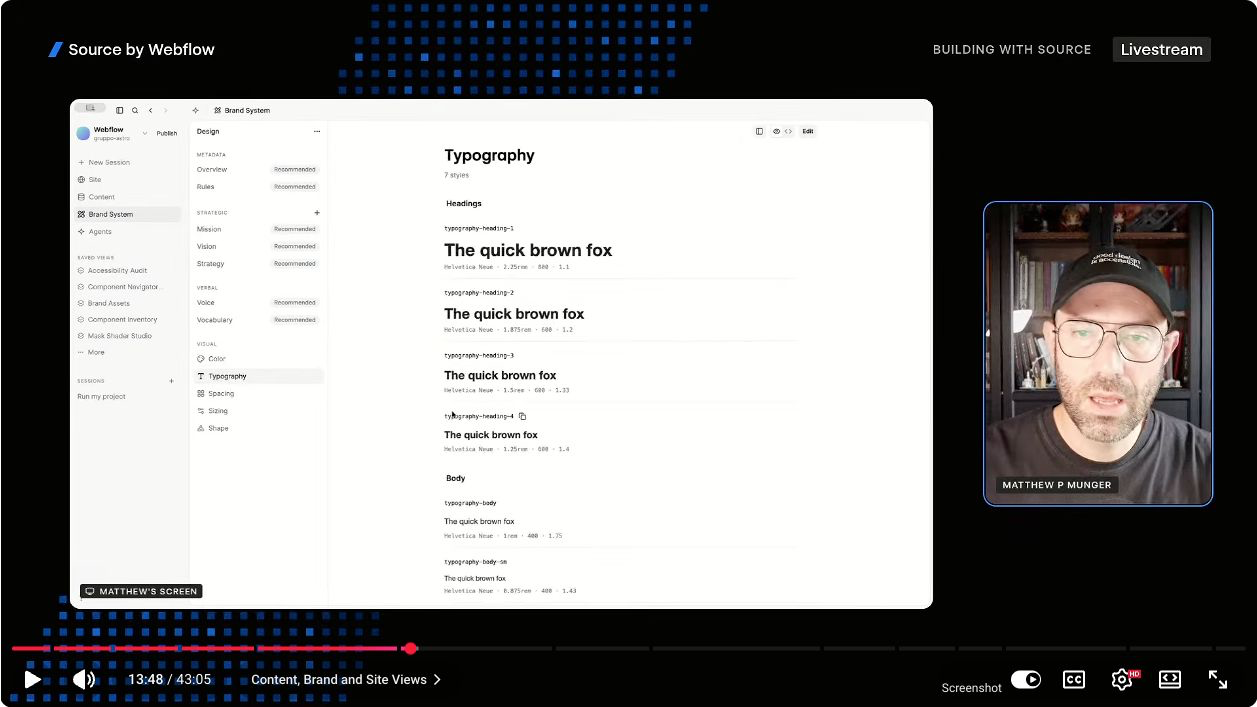Open chapter list at Content, Brand and Site Views

tap(346, 680)
